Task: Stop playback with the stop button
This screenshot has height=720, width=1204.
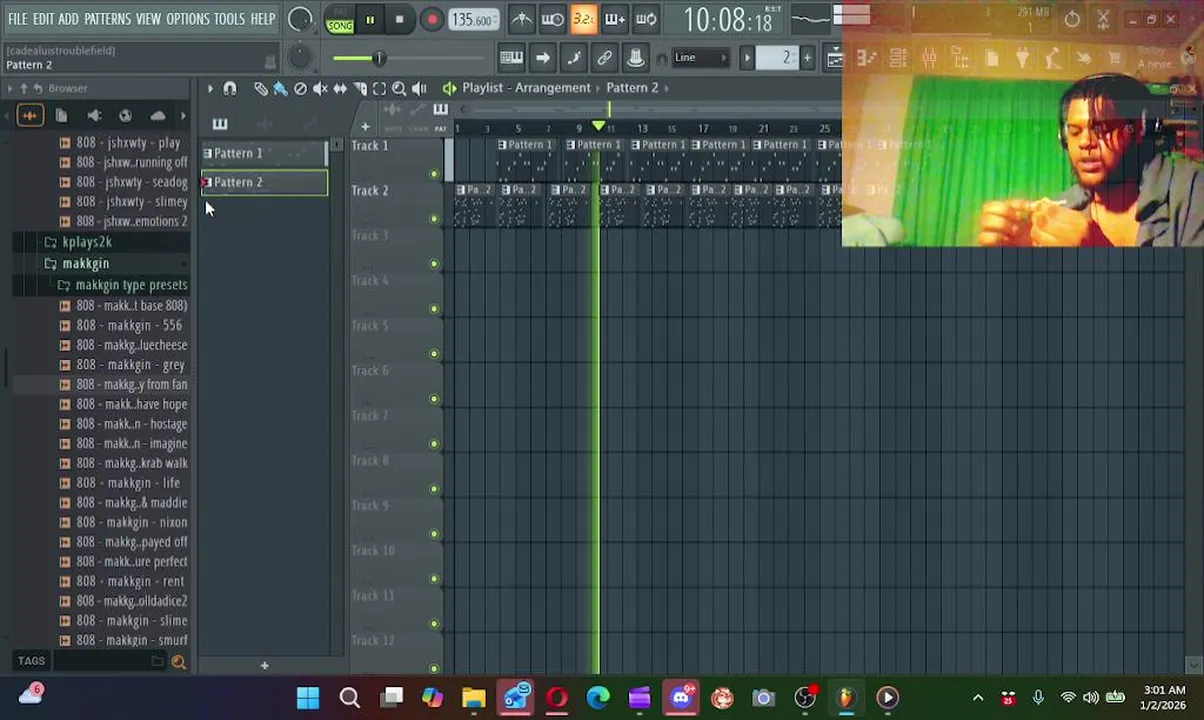Action: tap(399, 20)
